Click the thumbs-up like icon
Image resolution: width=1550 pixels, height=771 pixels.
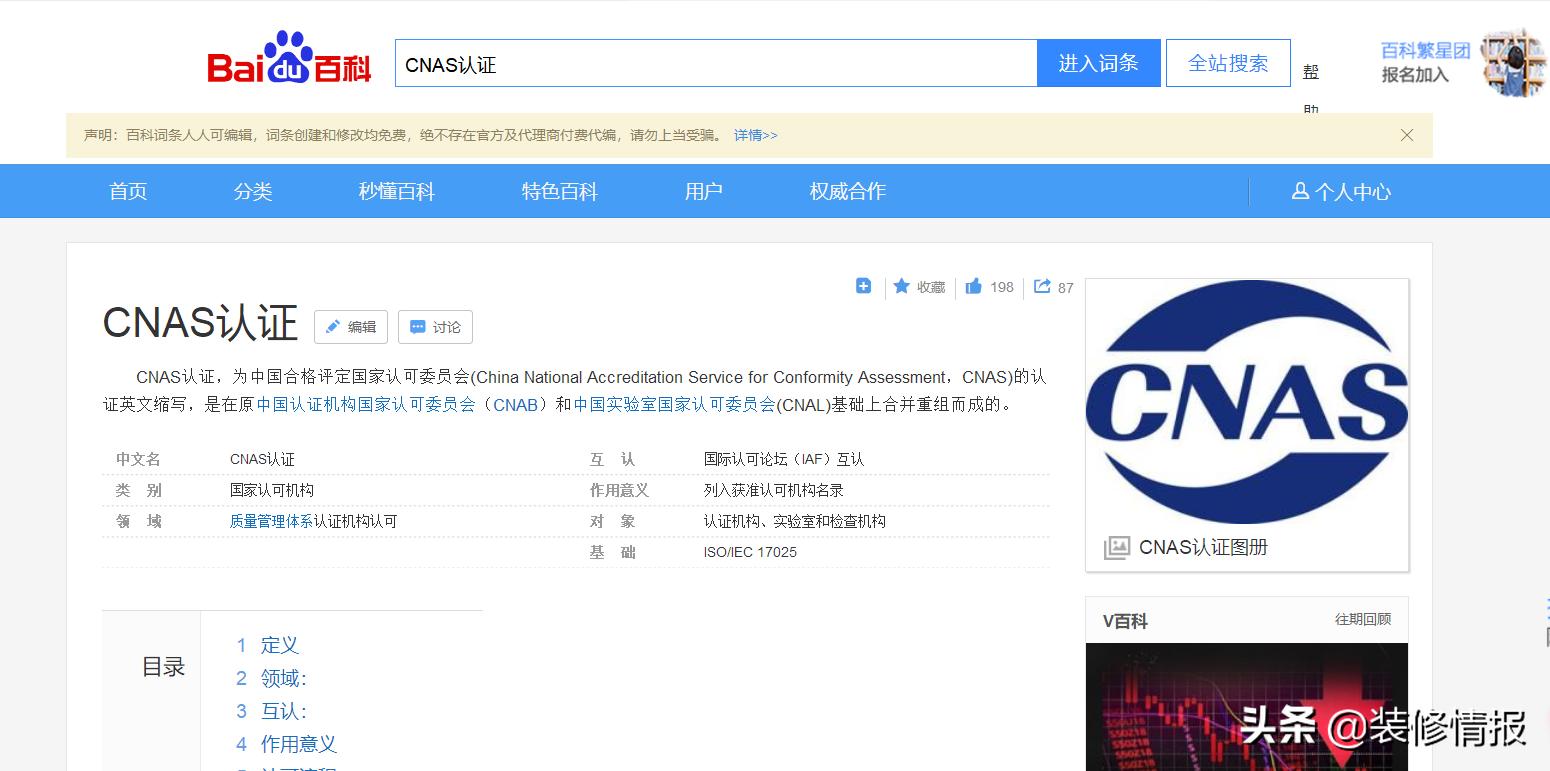[x=974, y=287]
